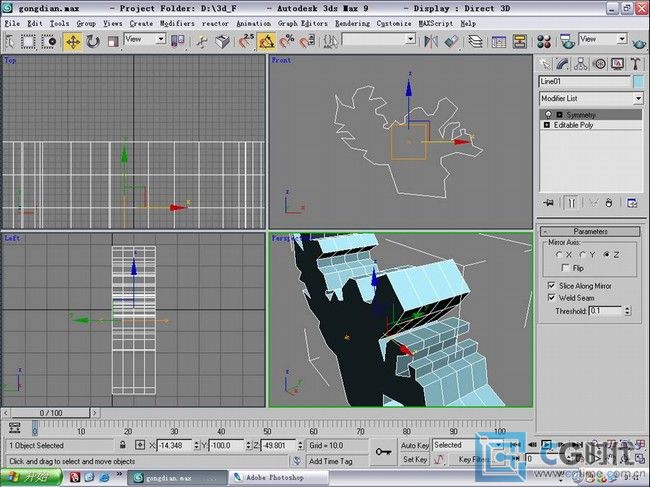650x487 pixels.
Task: Select Y mirror axis radio button
Action: [582, 254]
